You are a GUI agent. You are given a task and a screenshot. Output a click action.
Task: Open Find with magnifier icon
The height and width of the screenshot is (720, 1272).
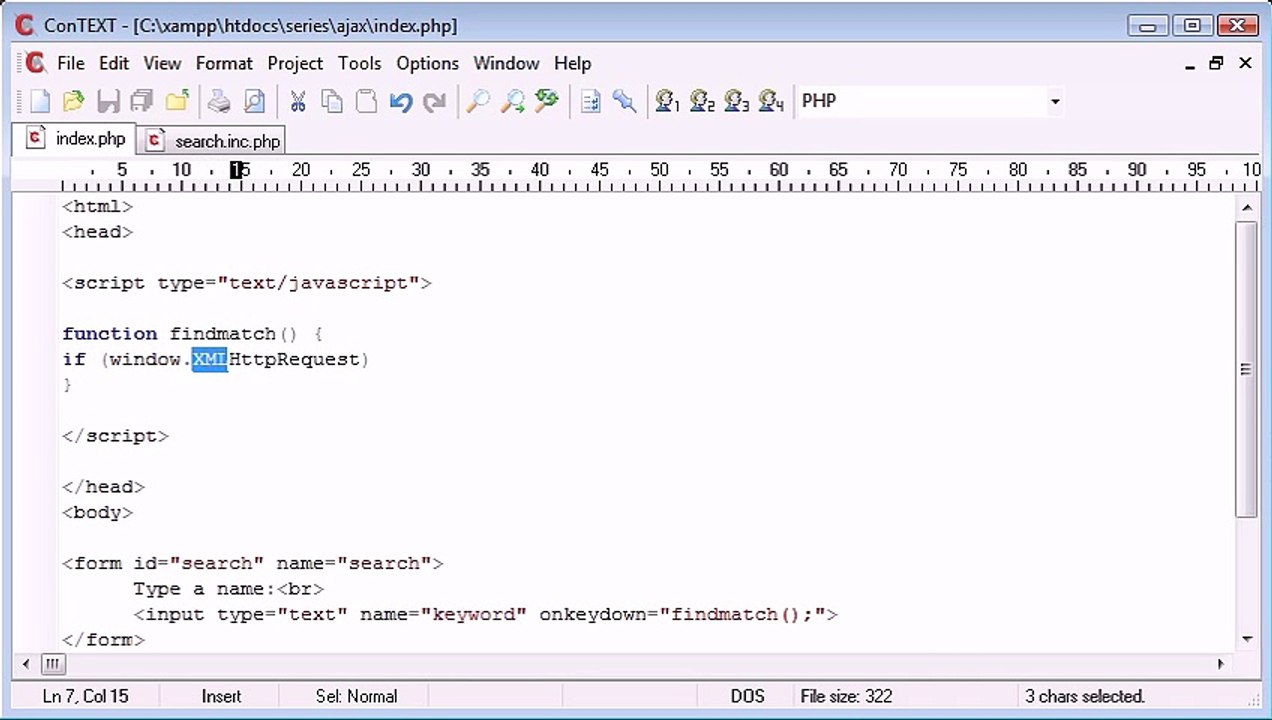[x=478, y=101]
